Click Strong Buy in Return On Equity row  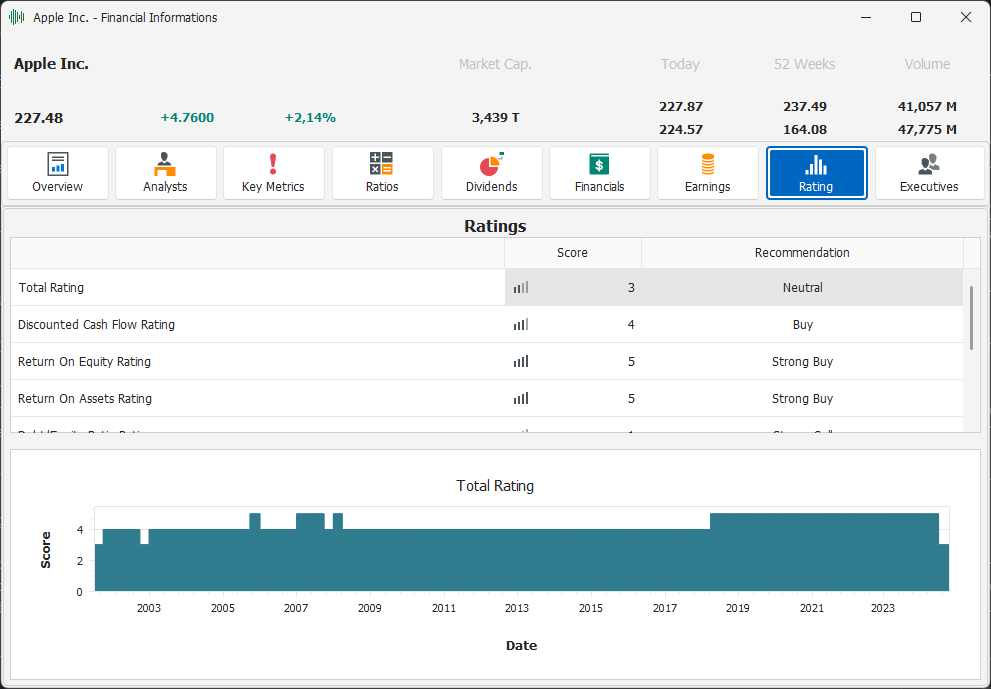[x=803, y=362]
